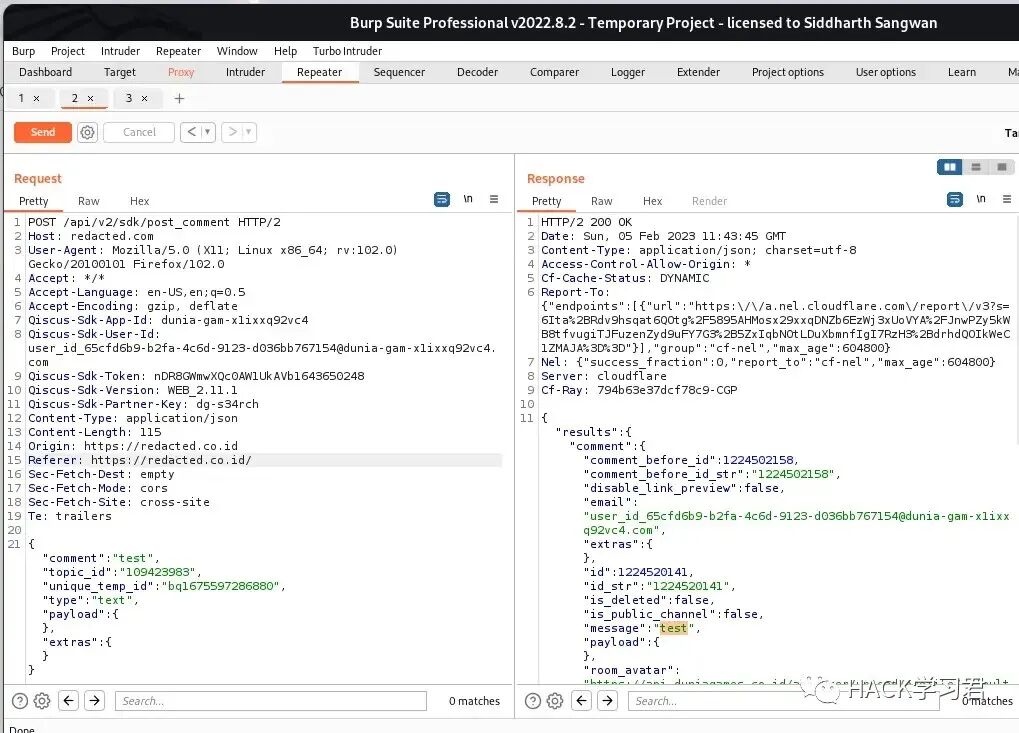This screenshot has width=1019, height=733.
Task: Switch to the Logger tab
Action: tap(628, 72)
